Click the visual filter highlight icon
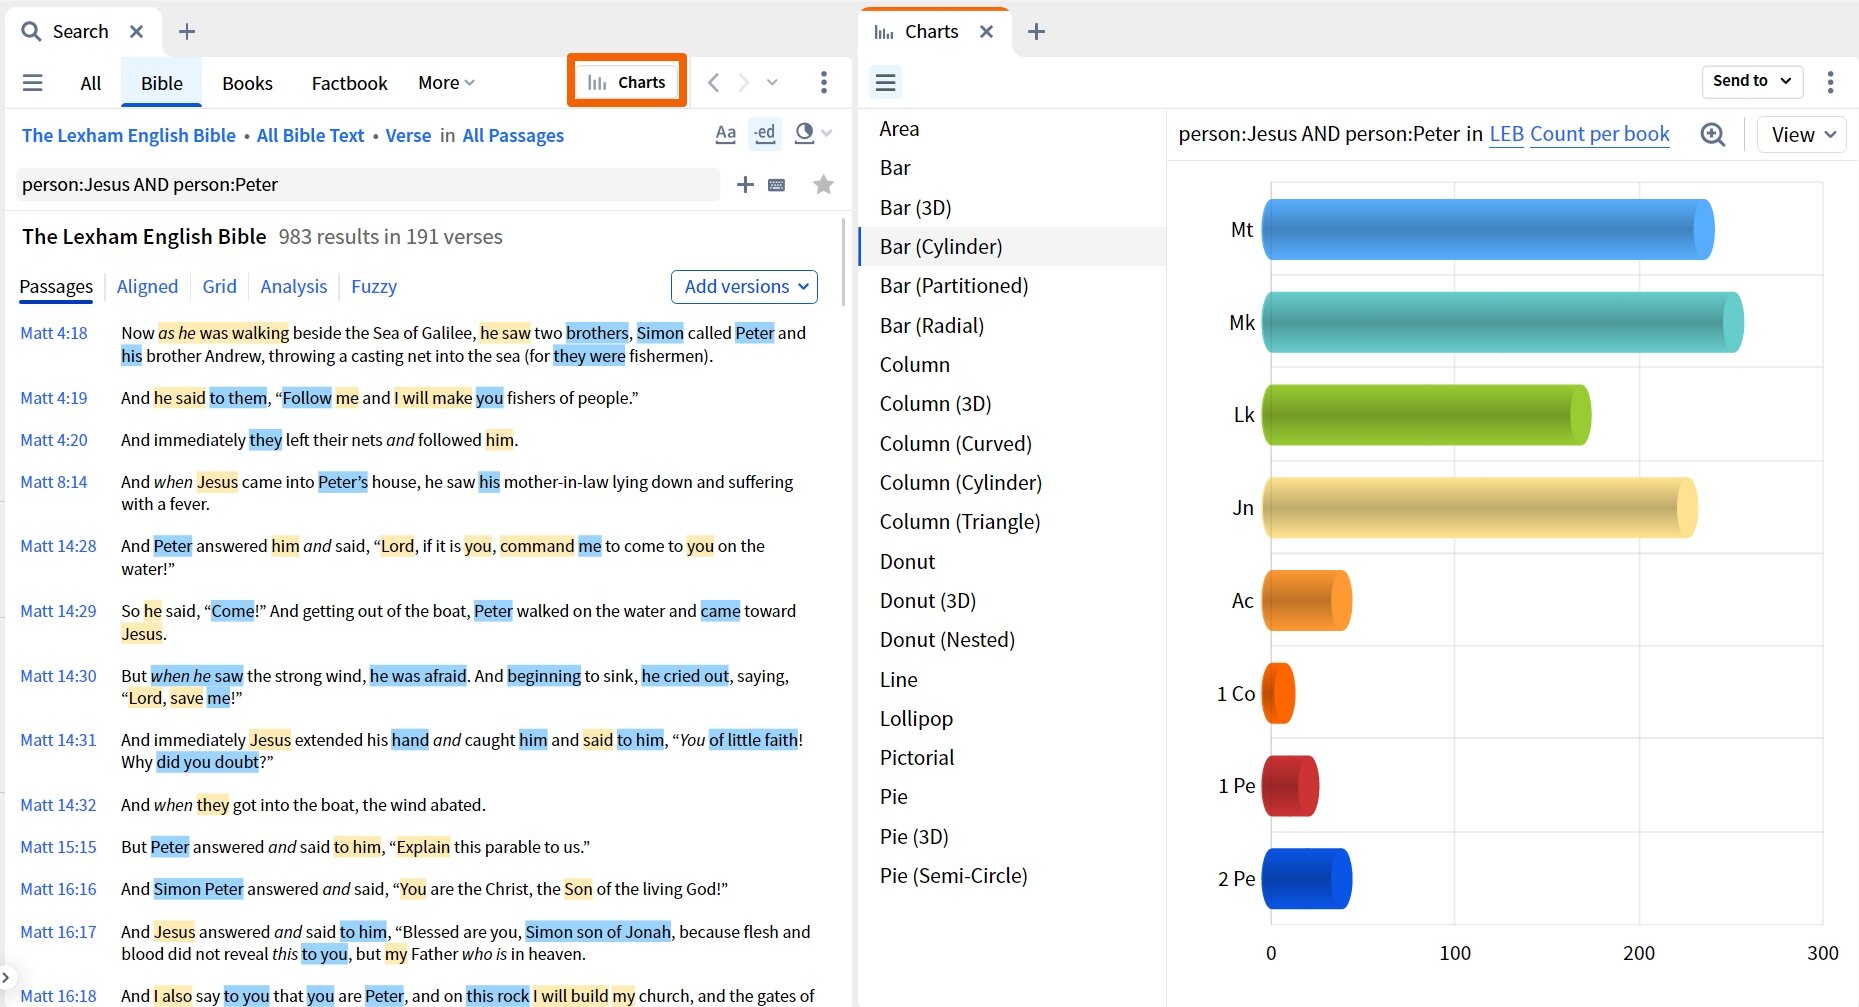Viewport: 1859px width, 1007px height. (804, 133)
